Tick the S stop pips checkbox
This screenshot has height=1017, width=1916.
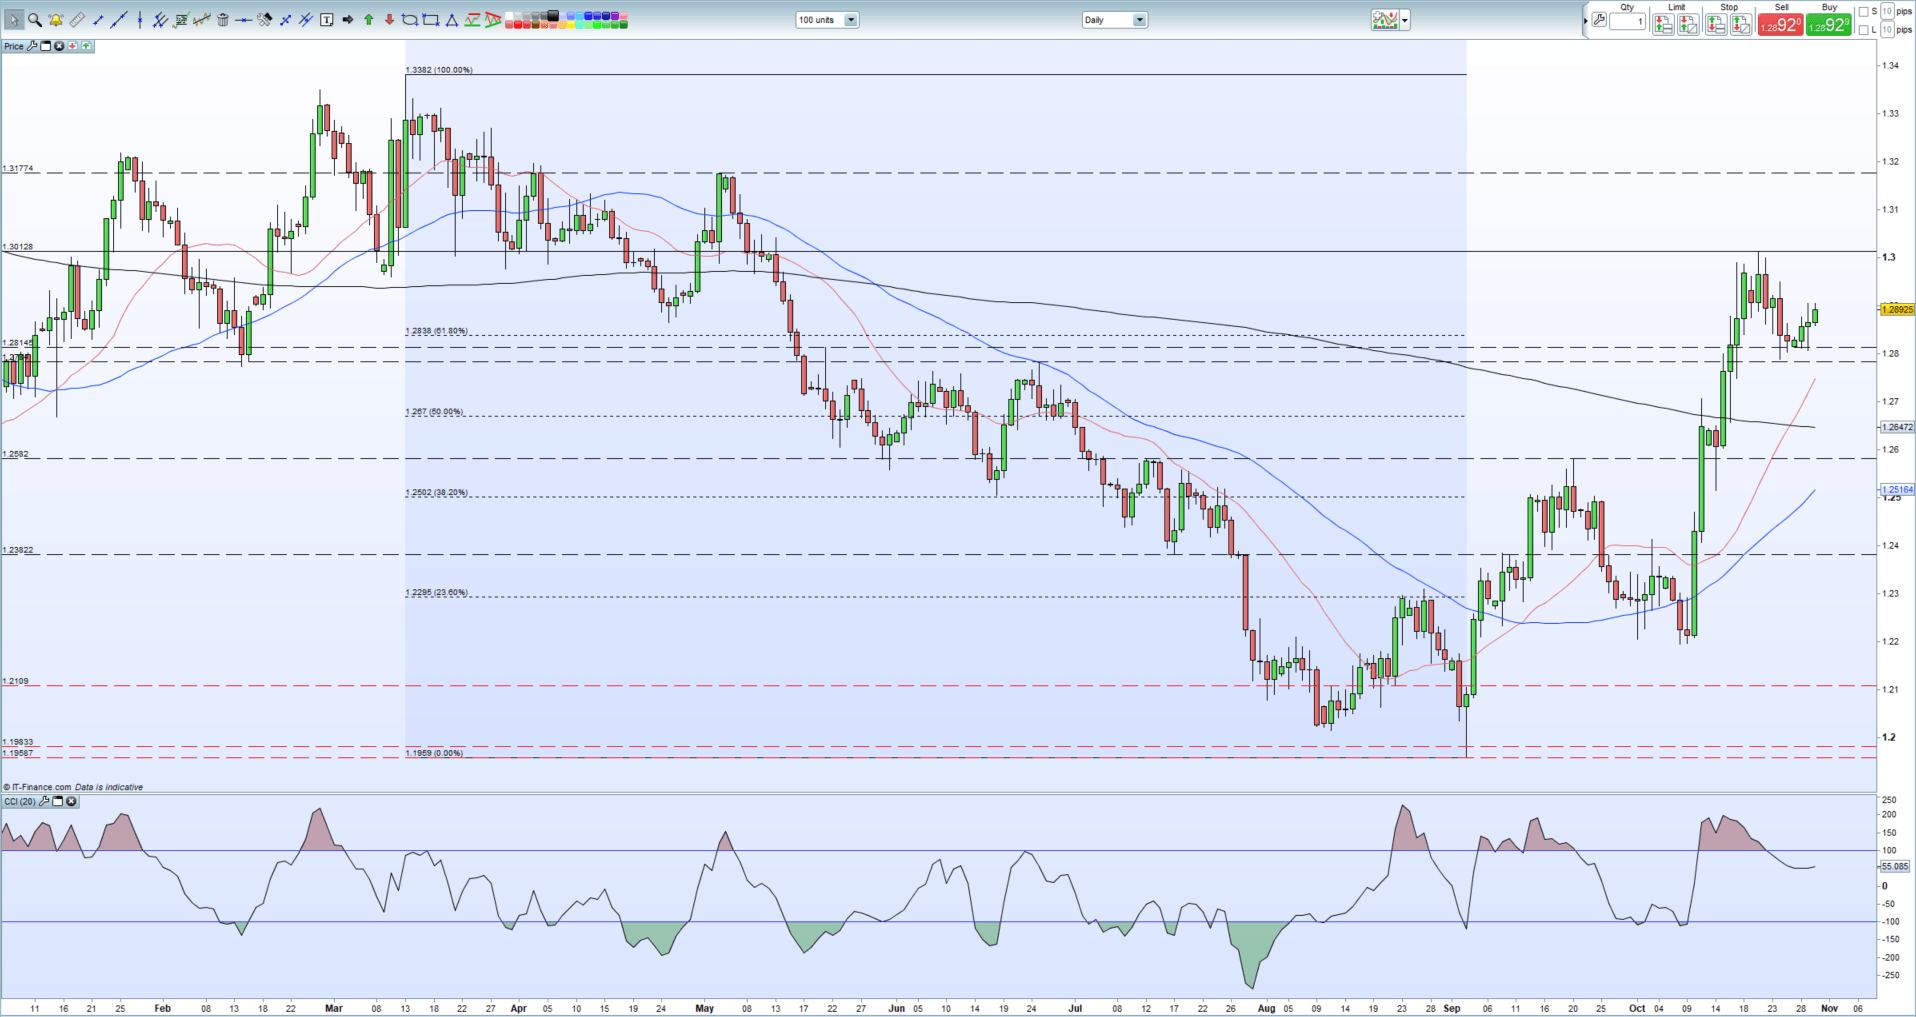pyautogui.click(x=1863, y=12)
